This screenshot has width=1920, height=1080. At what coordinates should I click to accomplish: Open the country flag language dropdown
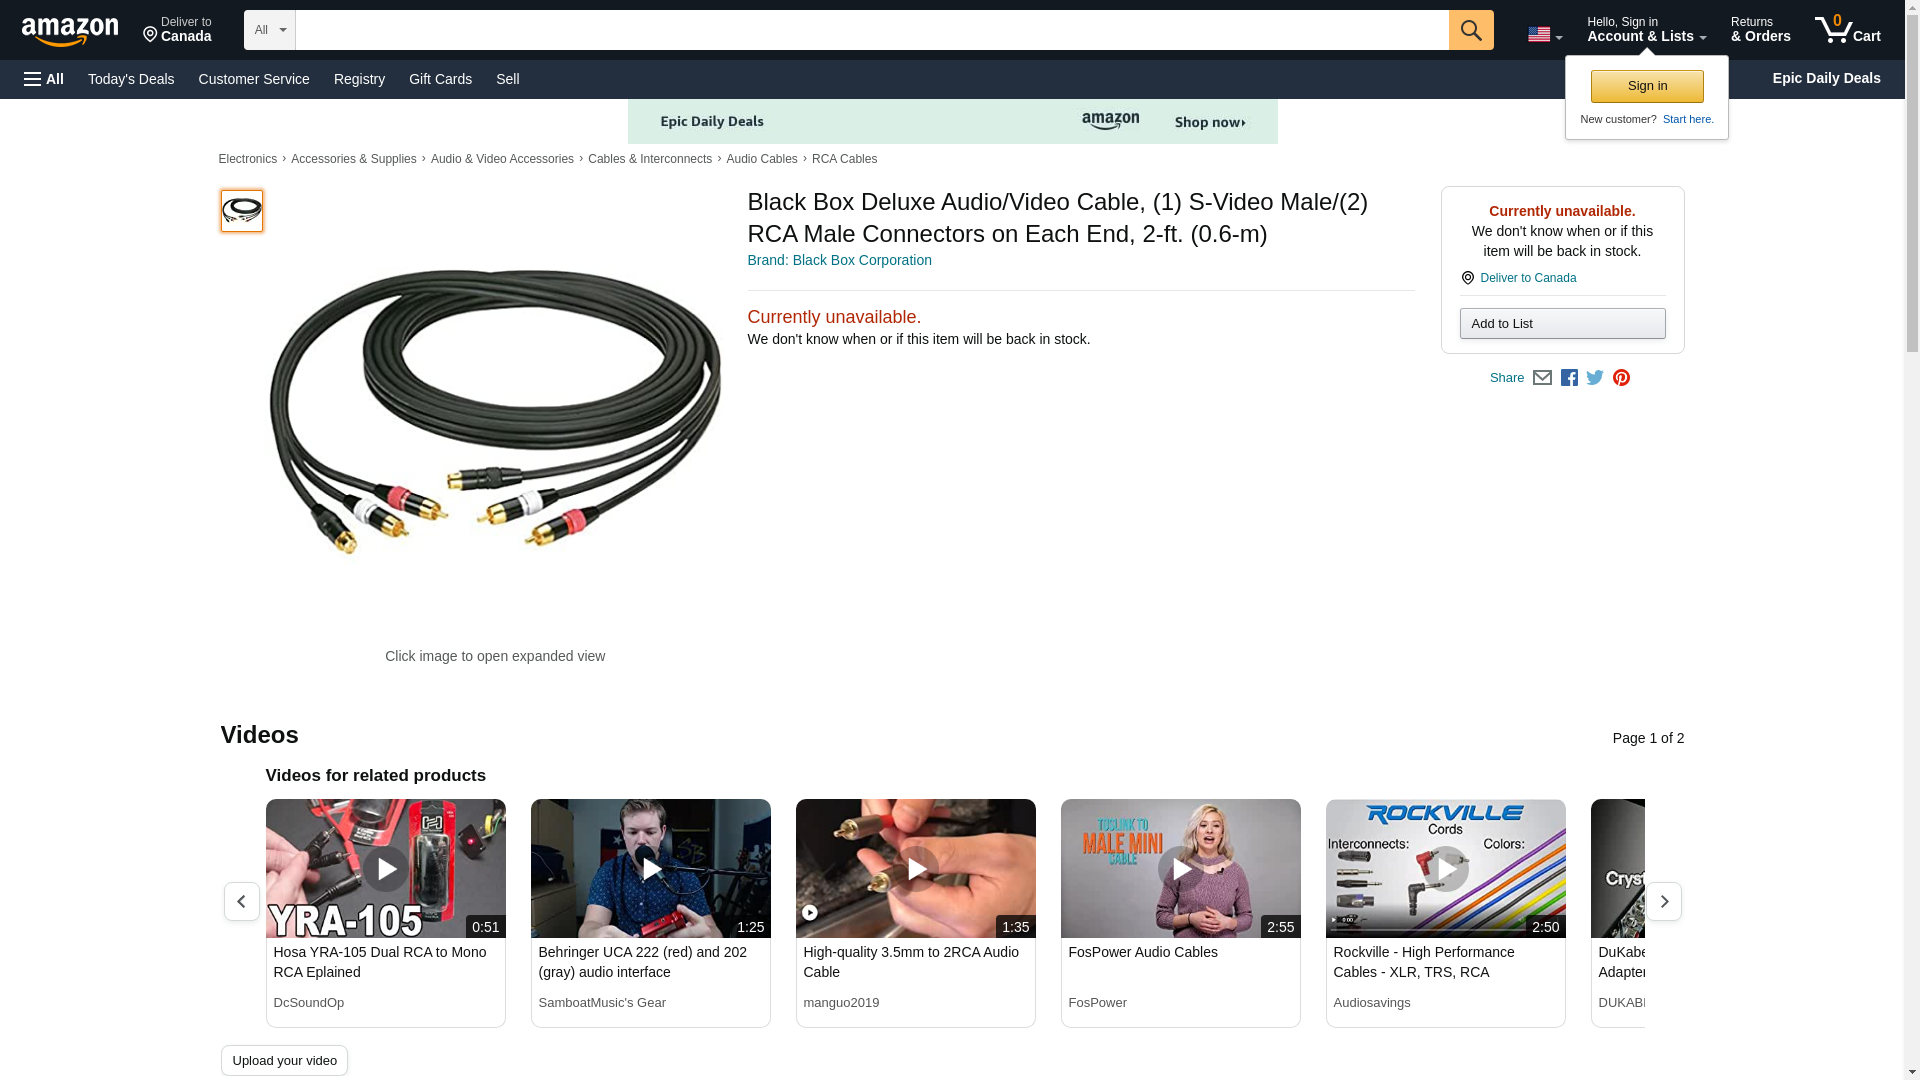pyautogui.click(x=1544, y=35)
